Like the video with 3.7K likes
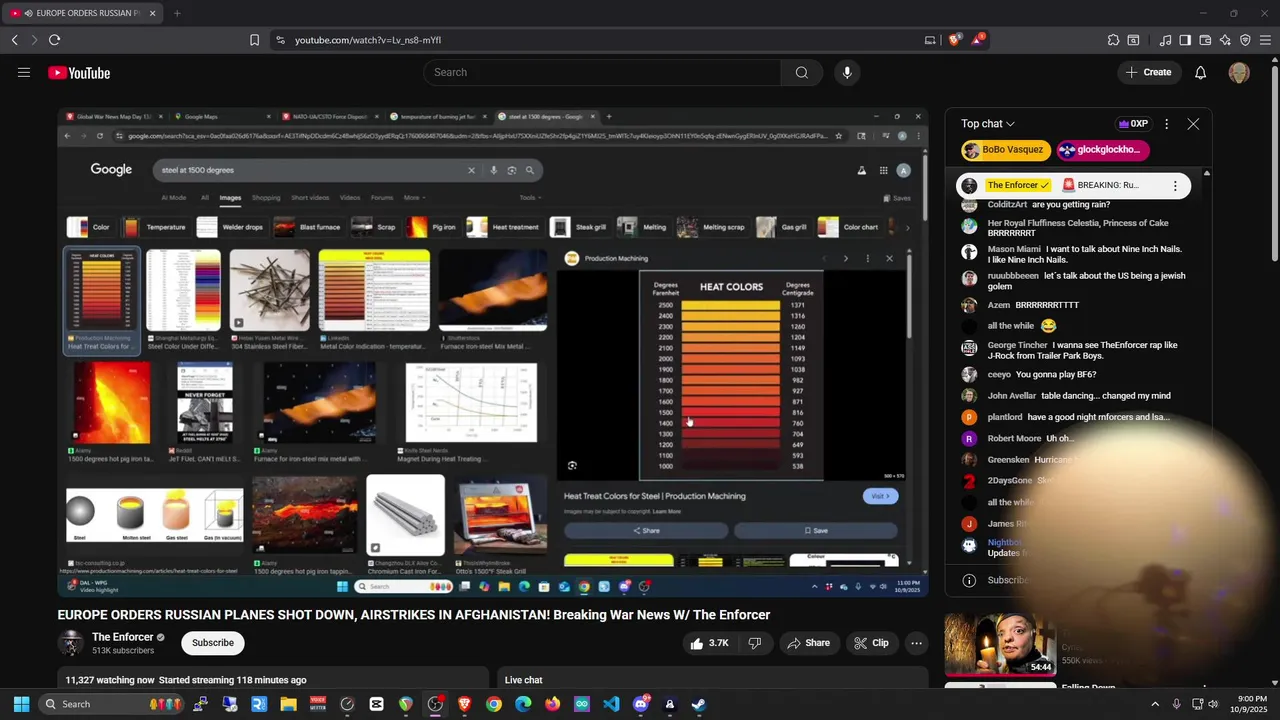Viewport: 1280px width, 720px height. coord(708,643)
